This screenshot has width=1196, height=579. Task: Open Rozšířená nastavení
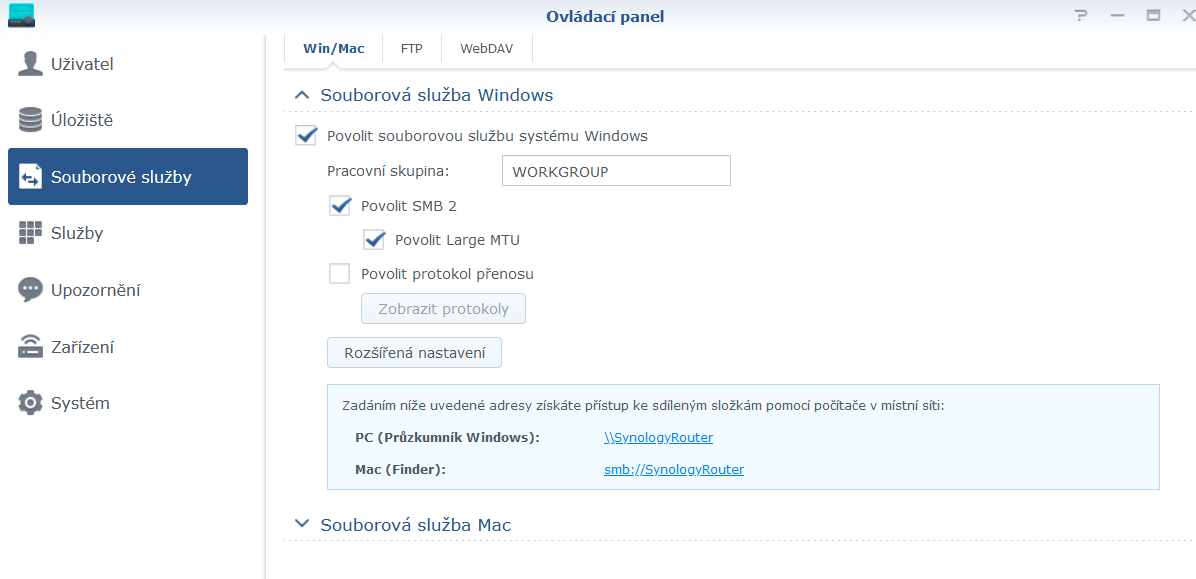coord(414,352)
